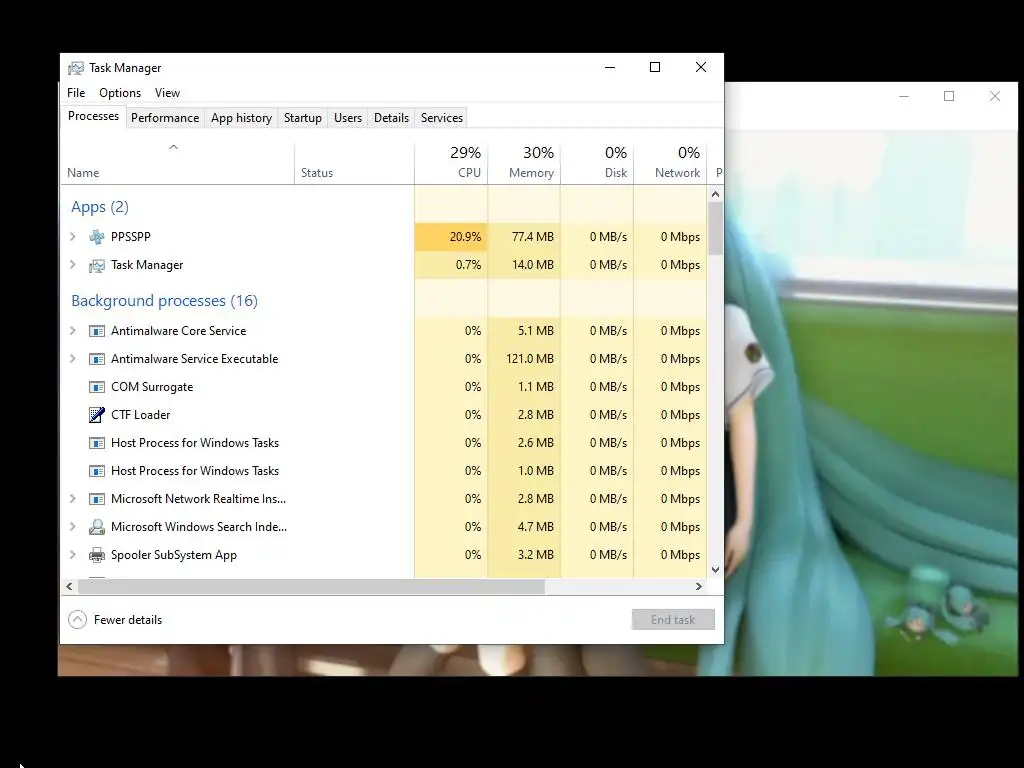
Task: Click PPSSPP's 20.9% CPU value
Action: [451, 236]
